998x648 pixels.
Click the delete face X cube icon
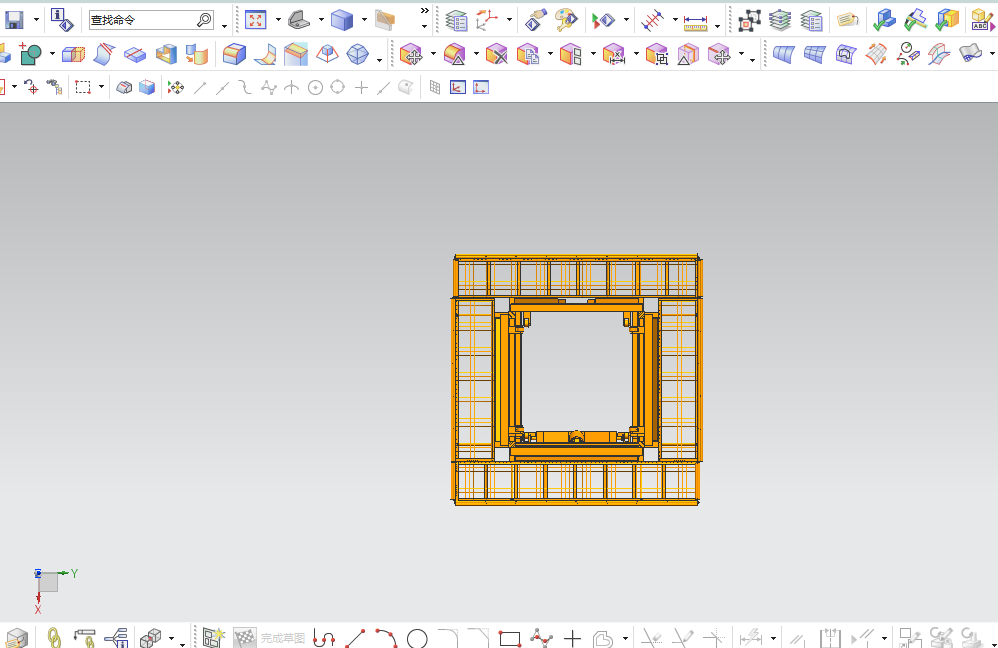(496, 55)
